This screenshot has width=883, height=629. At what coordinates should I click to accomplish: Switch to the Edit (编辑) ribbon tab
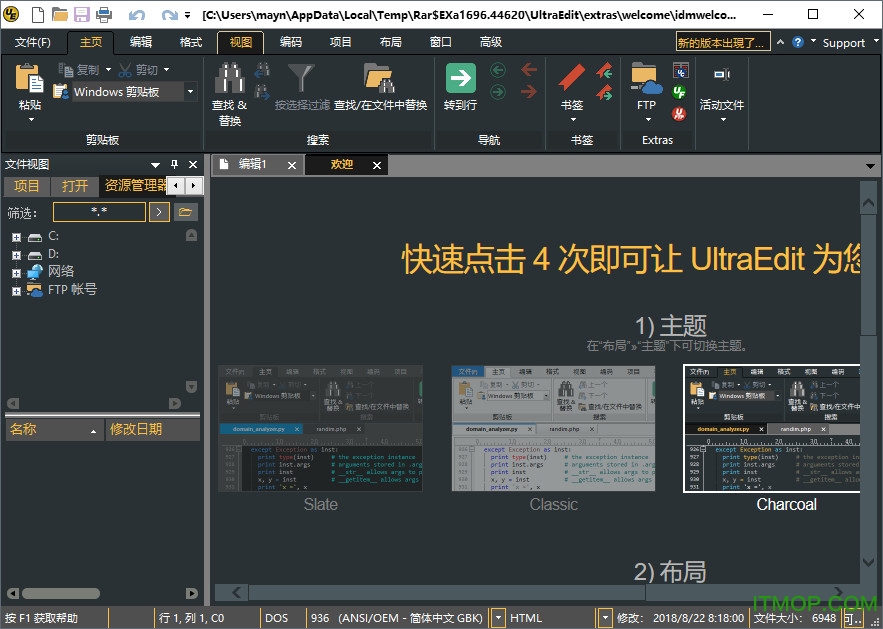coord(140,42)
